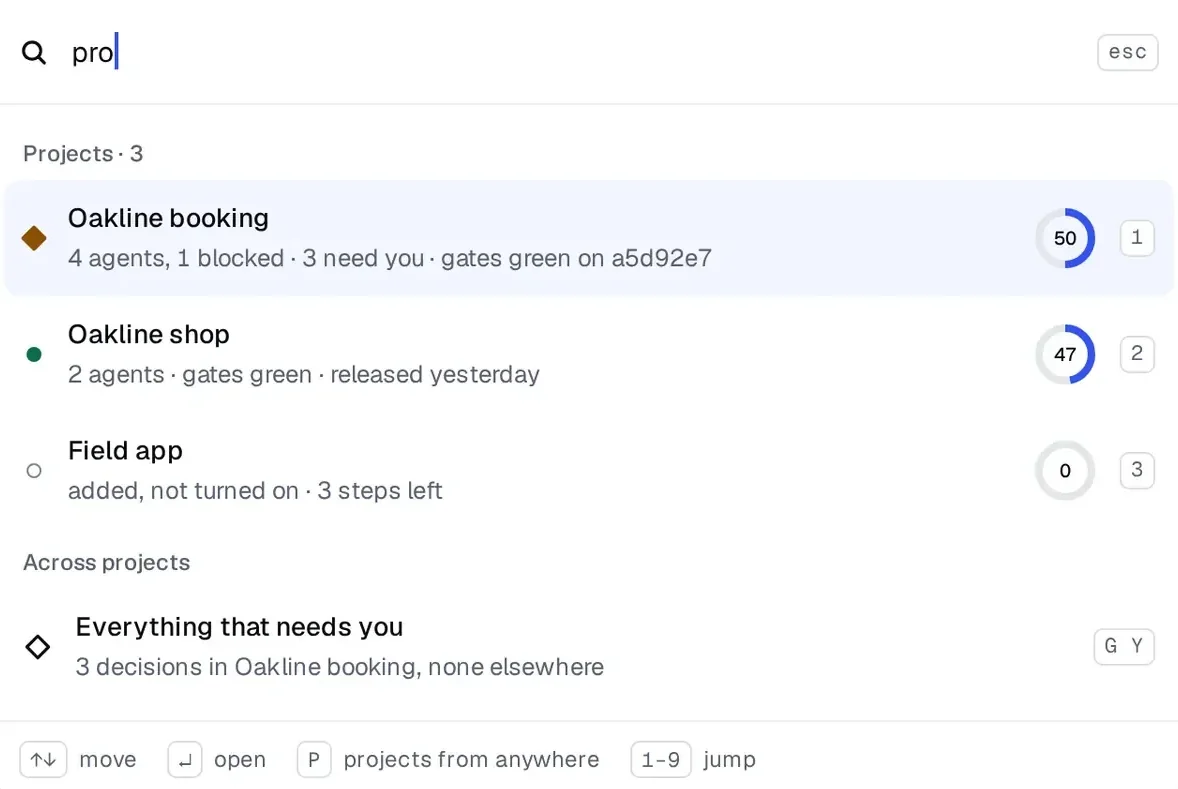Click the 'jump' footer label
Screen dimensions: 1178x789
pos(729,760)
